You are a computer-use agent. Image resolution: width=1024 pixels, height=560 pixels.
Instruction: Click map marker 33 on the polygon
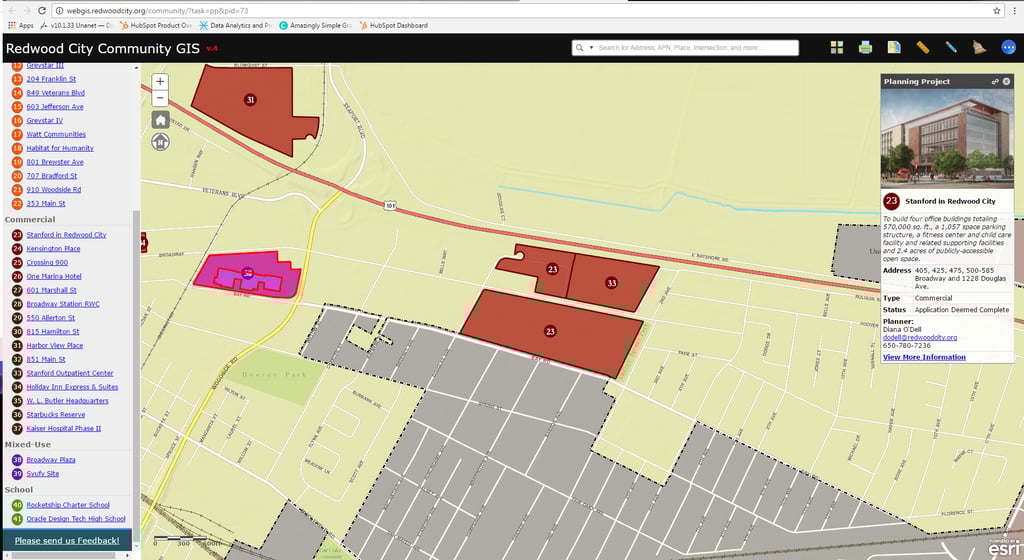611,283
